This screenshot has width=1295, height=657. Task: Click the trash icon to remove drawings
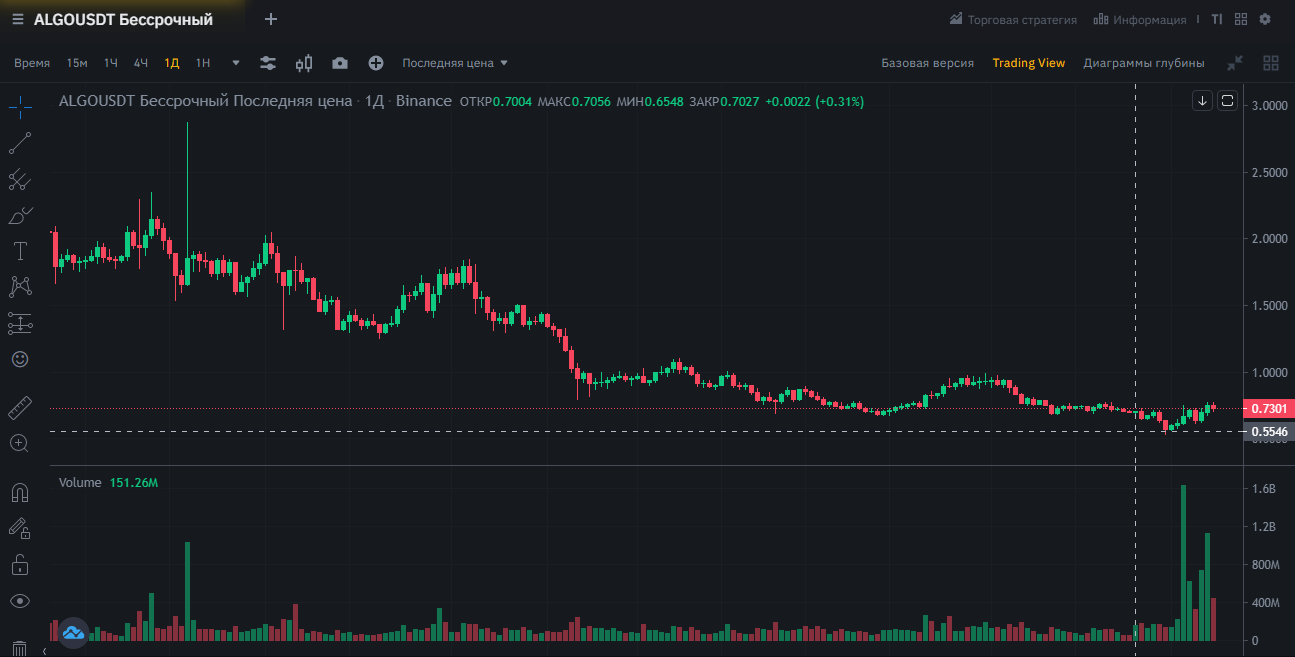point(20,648)
